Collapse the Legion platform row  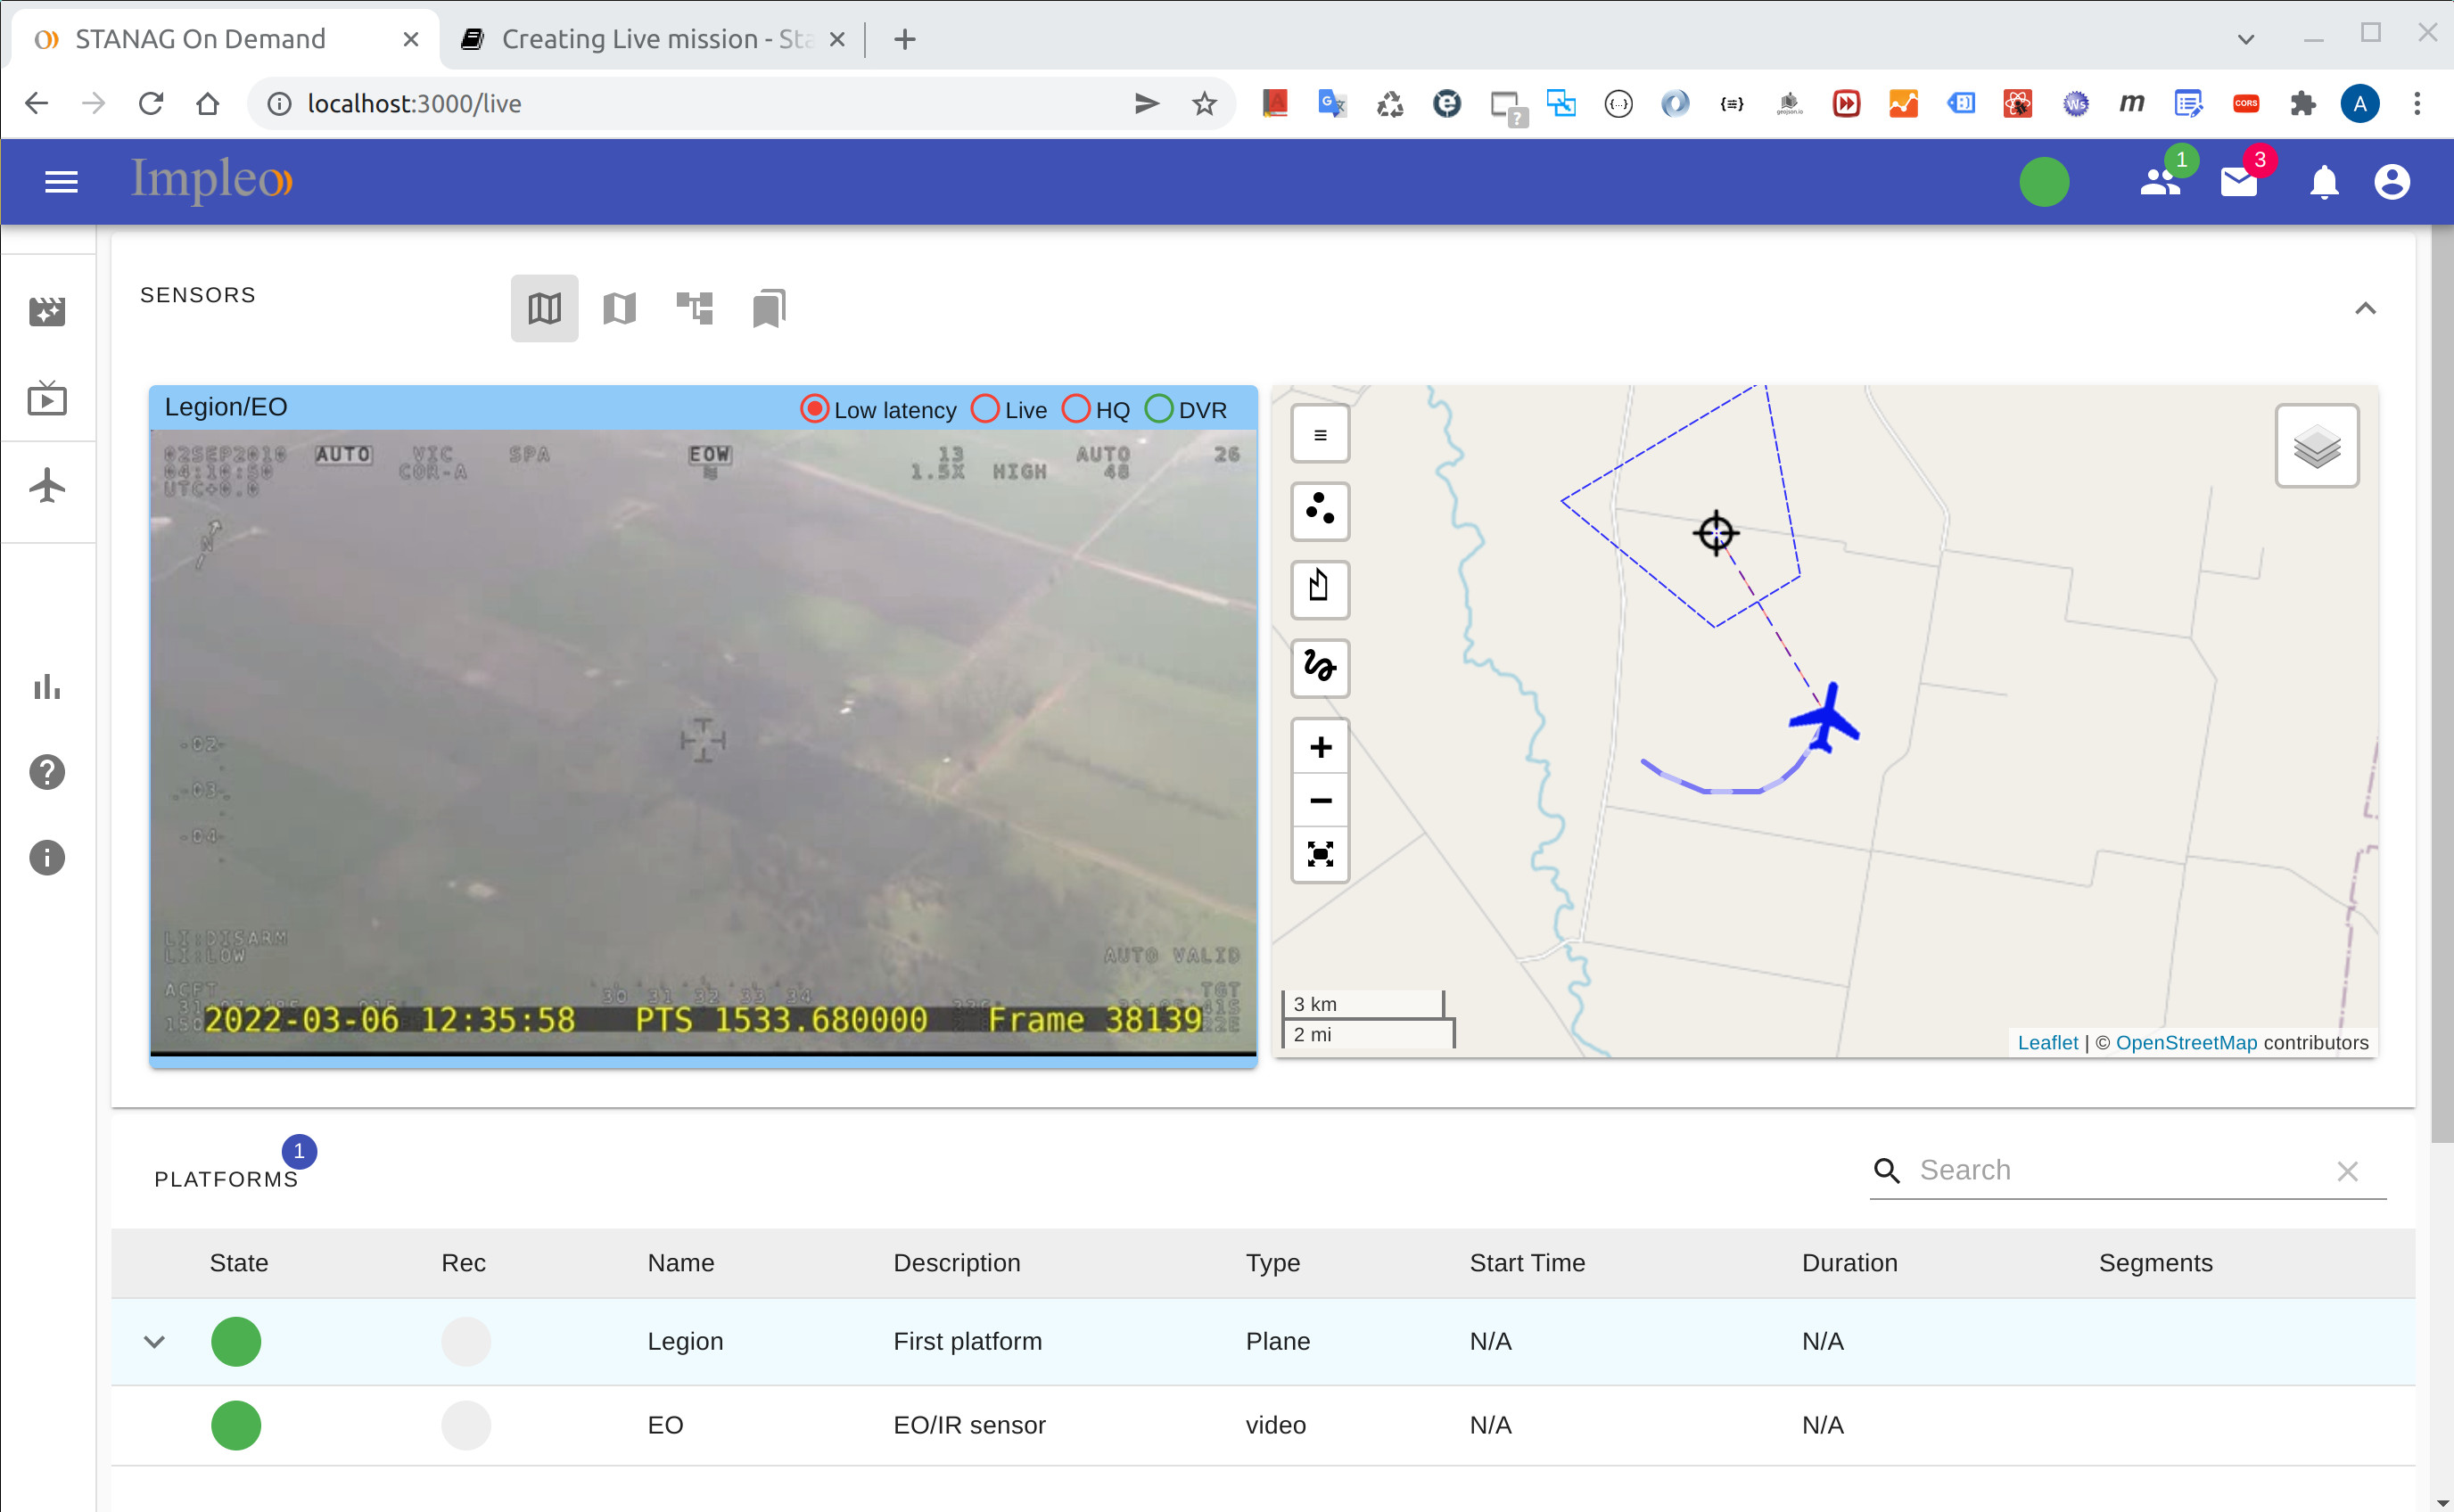click(x=154, y=1341)
